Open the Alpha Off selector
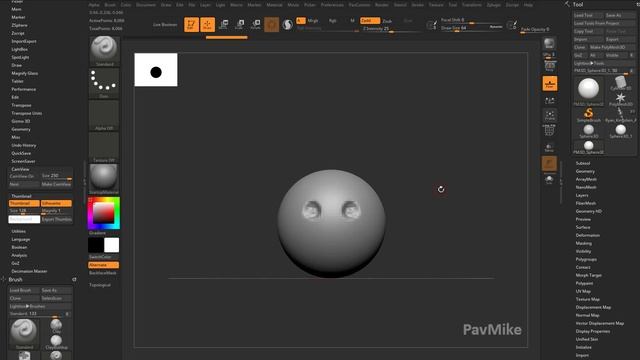This screenshot has height=360, width=640. [x=104, y=116]
